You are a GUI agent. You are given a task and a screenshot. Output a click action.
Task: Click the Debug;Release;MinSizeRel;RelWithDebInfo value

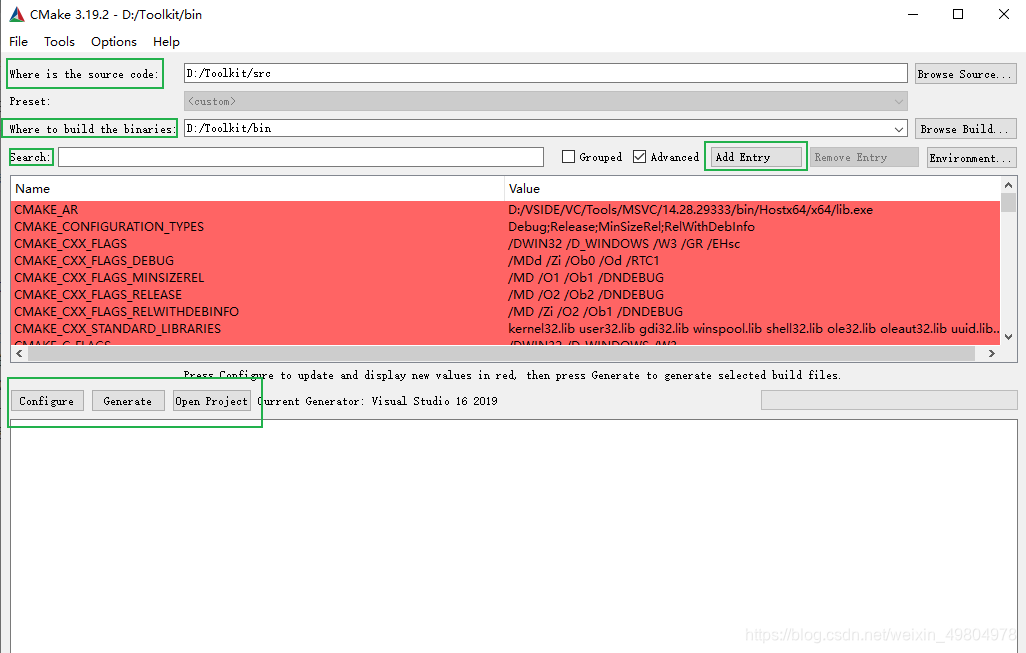[x=631, y=227]
